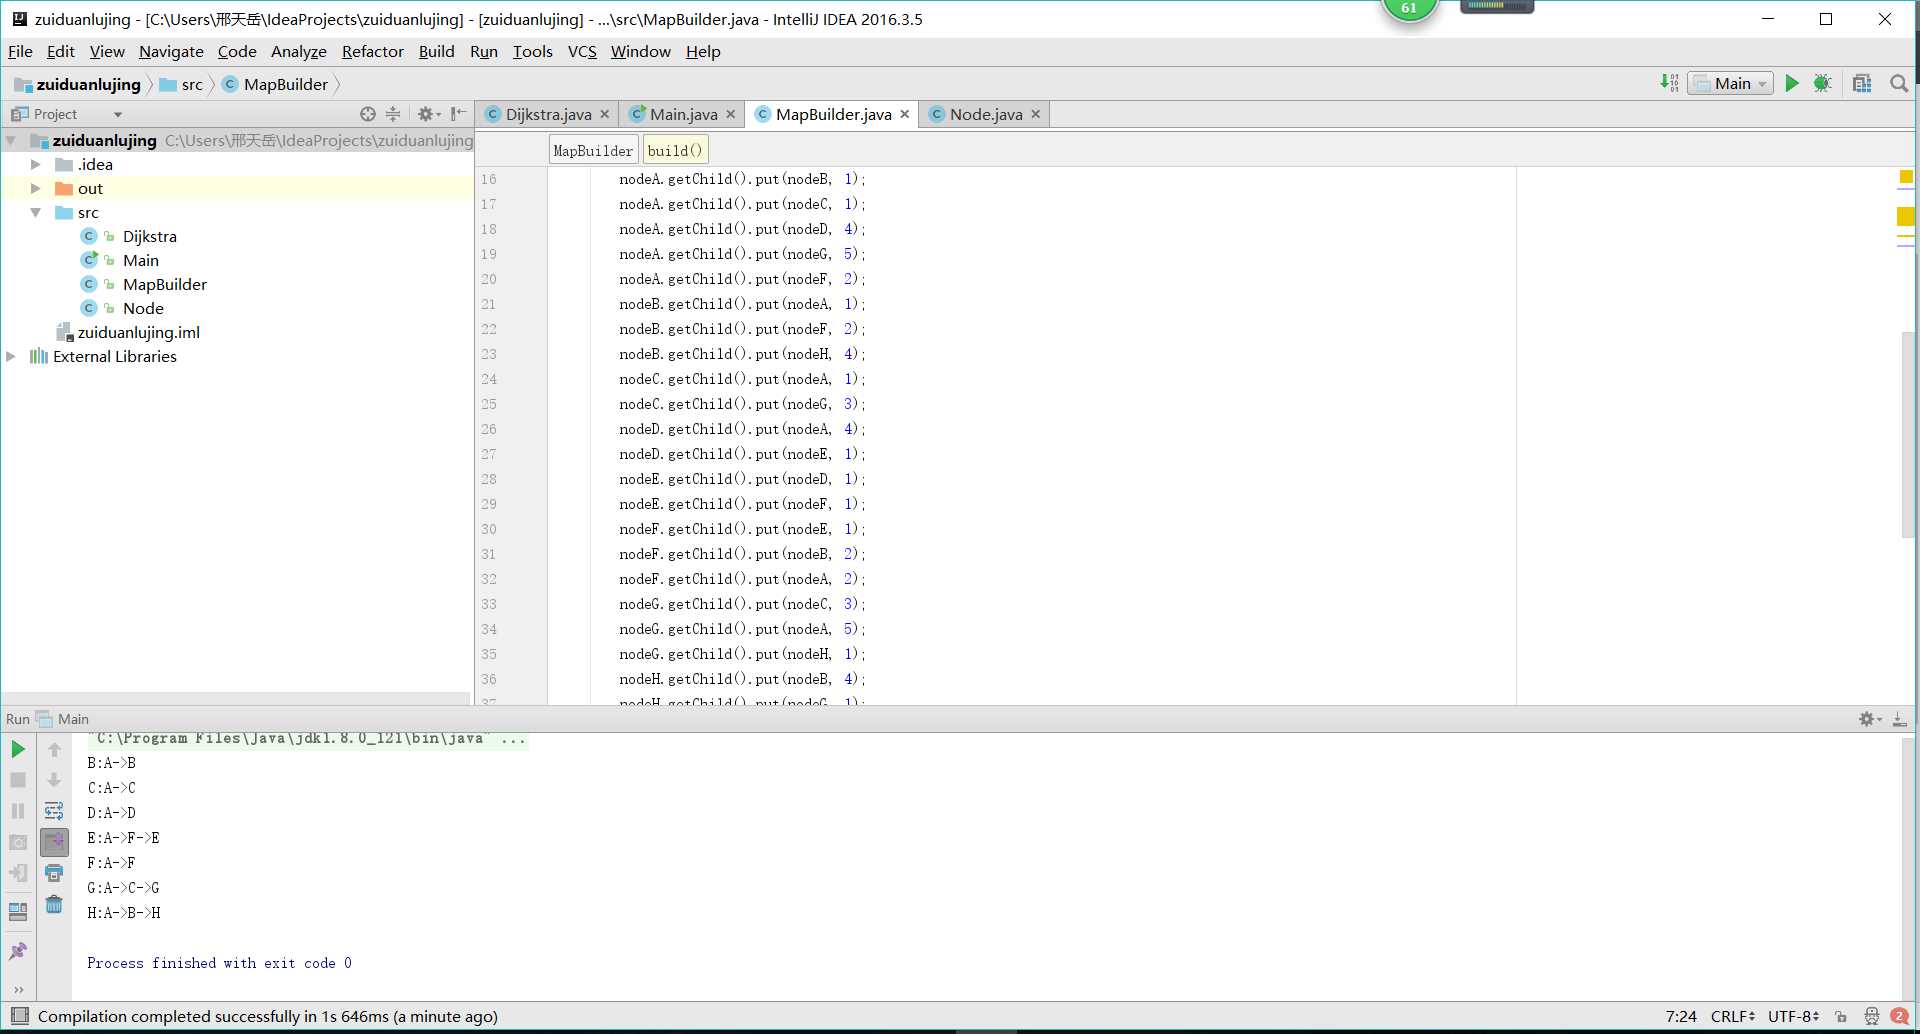Screen dimensions: 1920x1034
Task: Click zuiduanlujing breadcrumb in navigation bar
Action: [78, 84]
